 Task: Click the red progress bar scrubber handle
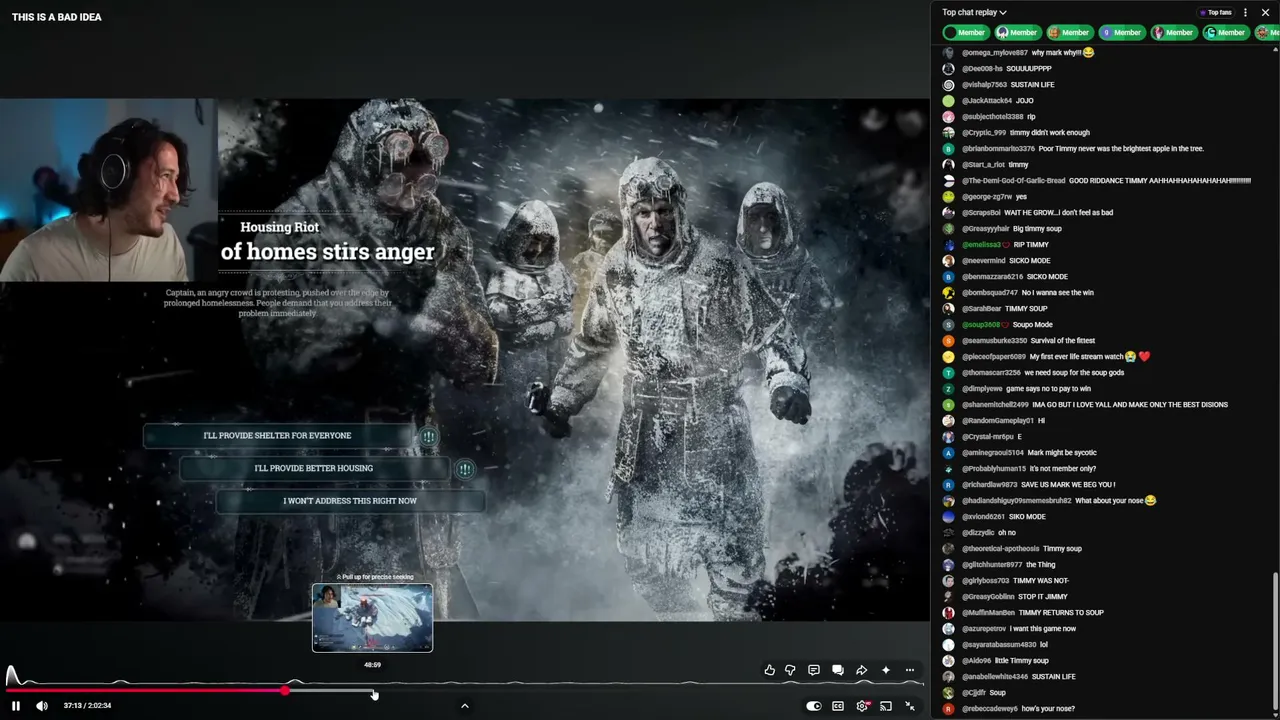286,690
